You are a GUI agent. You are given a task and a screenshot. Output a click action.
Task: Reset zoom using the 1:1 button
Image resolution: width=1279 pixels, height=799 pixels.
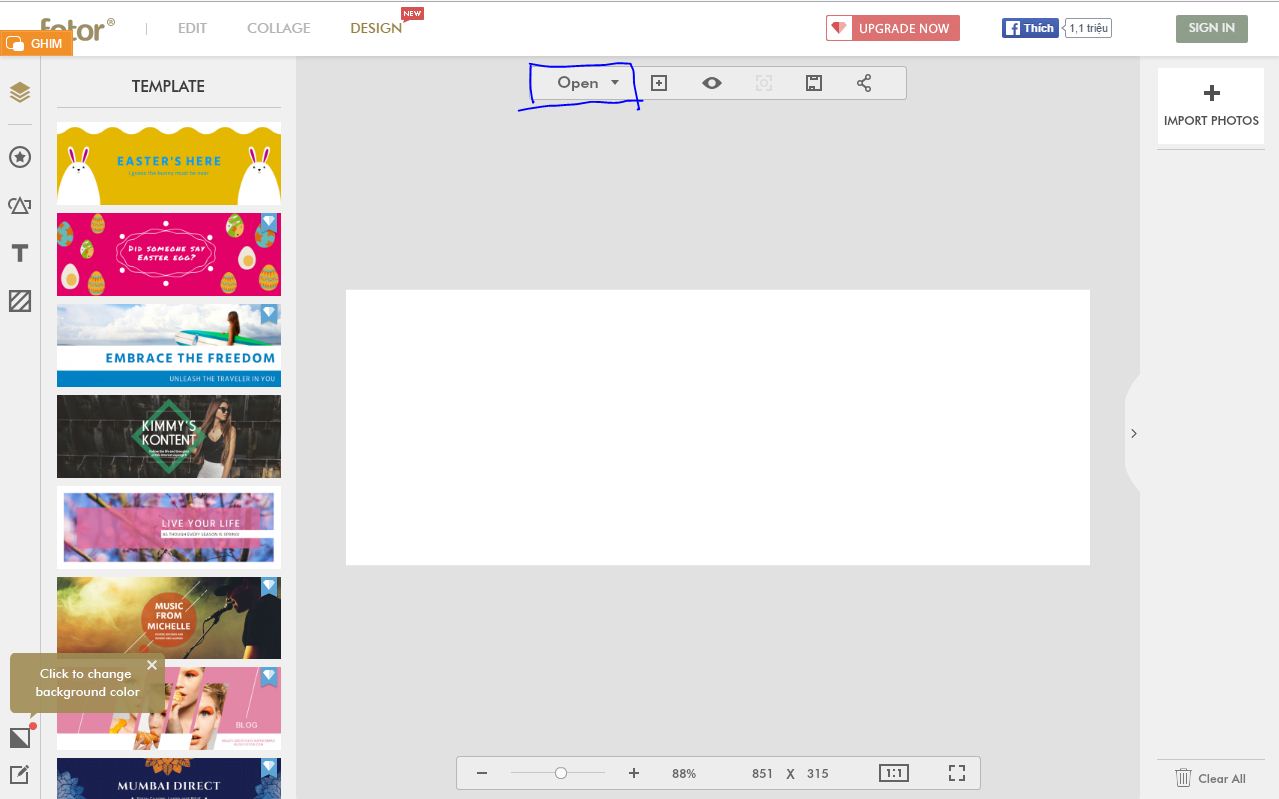894,773
